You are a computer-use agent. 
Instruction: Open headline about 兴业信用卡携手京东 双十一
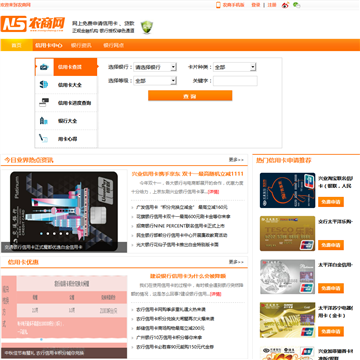[x=188, y=174]
